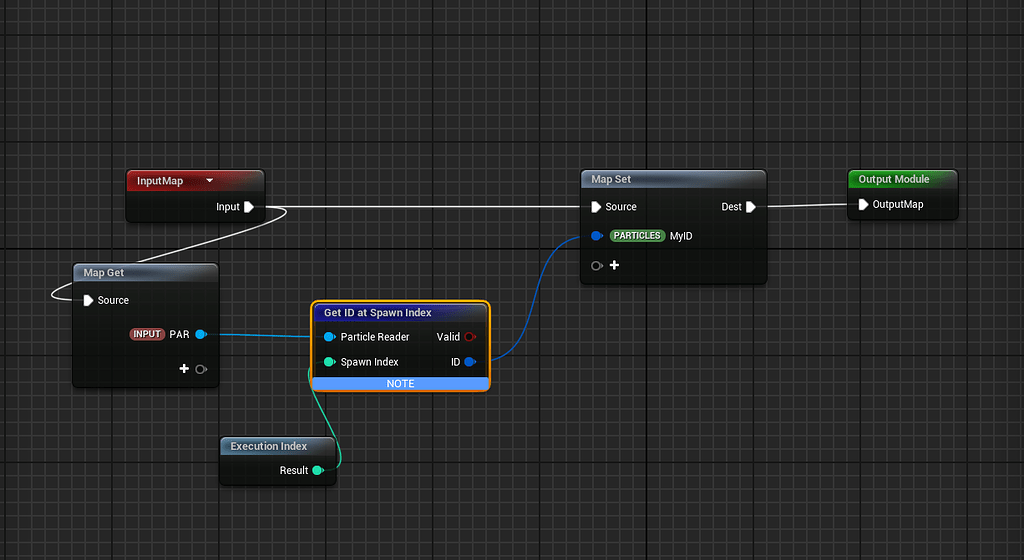This screenshot has width=1024, height=560.
Task: Add a new pin on Map Set
Action: tap(614, 266)
